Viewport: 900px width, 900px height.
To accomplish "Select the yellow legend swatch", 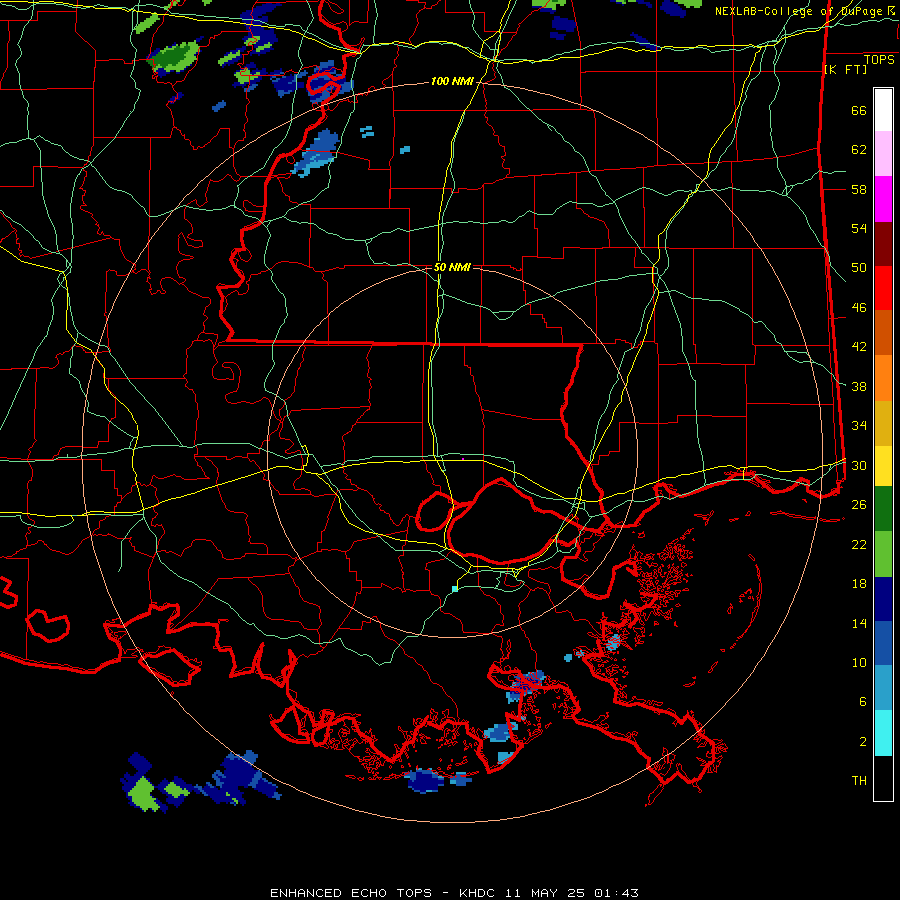I will (x=883, y=466).
